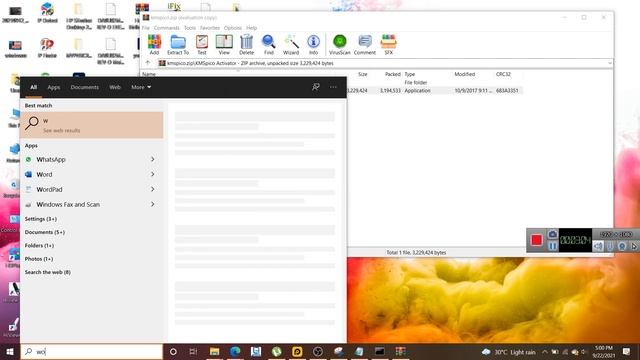This screenshot has width=640, height=360.
Task: Open the weather widget showing Light rain
Action: (509, 352)
